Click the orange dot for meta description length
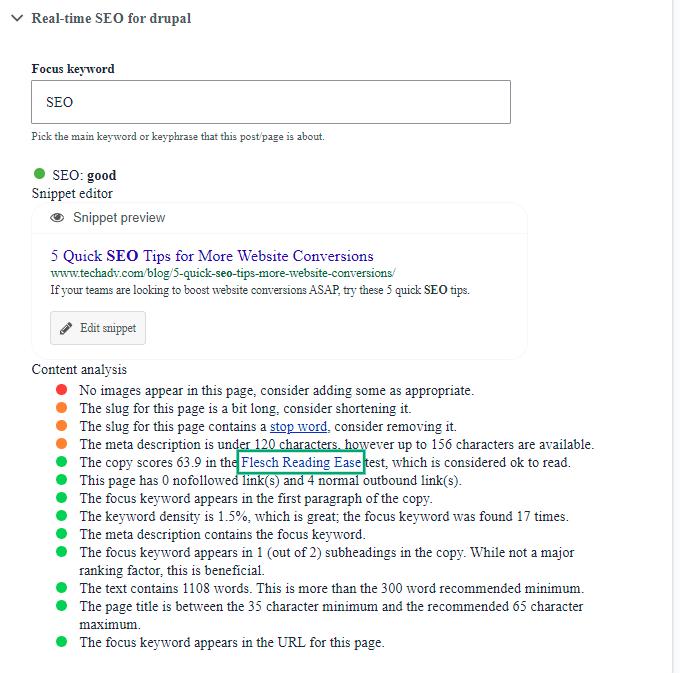This screenshot has height=673, width=680. tap(62, 444)
